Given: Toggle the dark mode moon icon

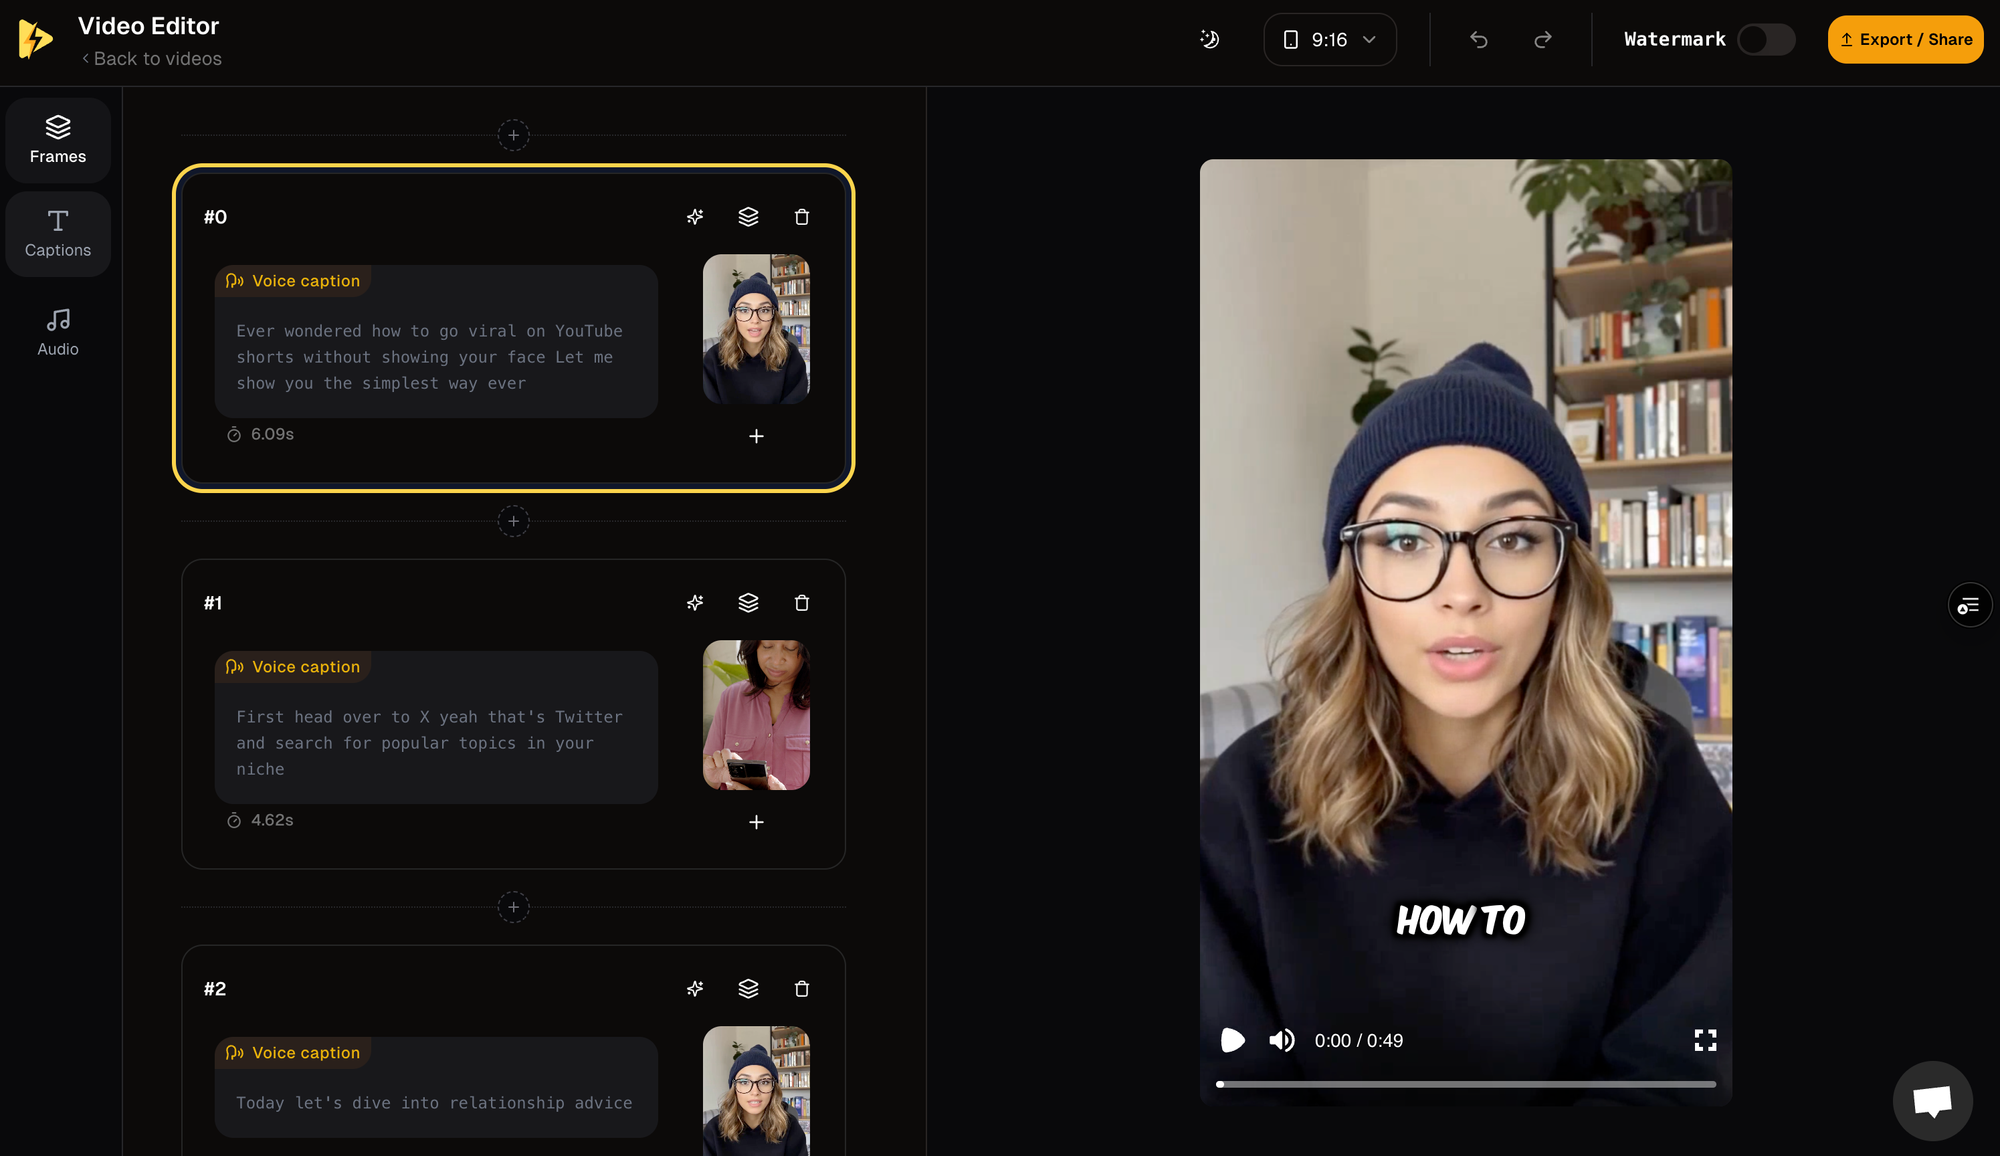Looking at the screenshot, I should 1210,40.
